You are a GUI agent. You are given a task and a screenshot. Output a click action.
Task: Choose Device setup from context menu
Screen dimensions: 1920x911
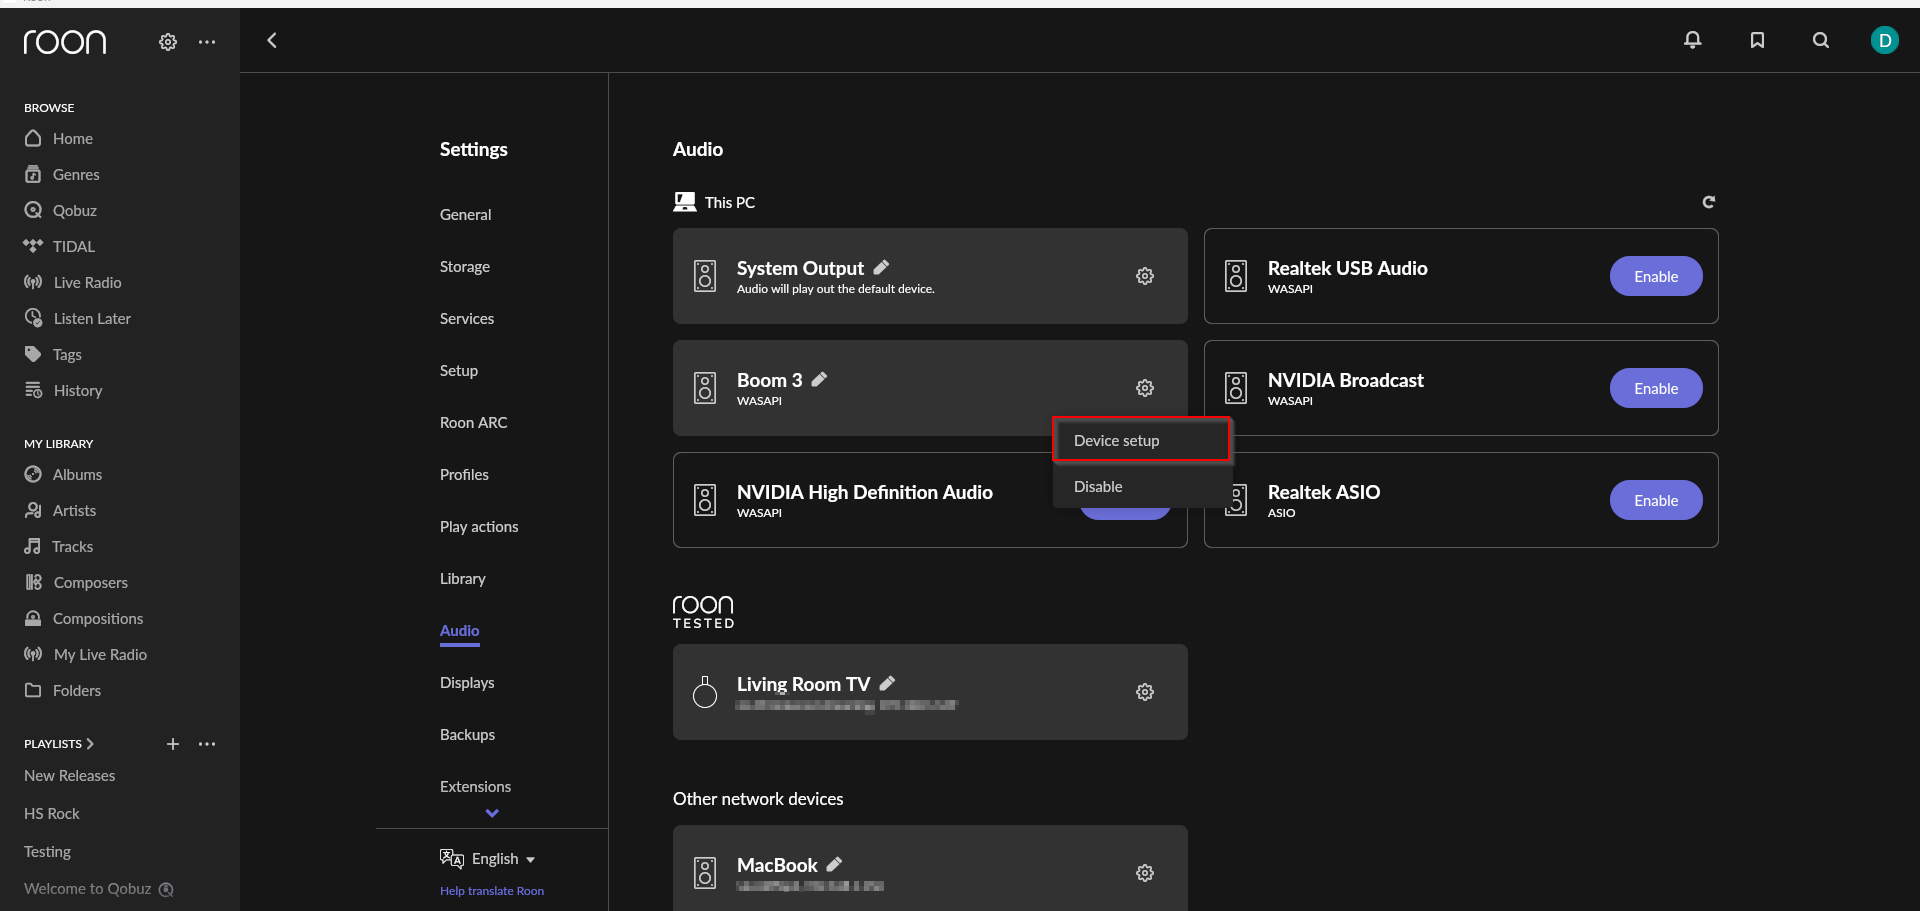(1141, 440)
